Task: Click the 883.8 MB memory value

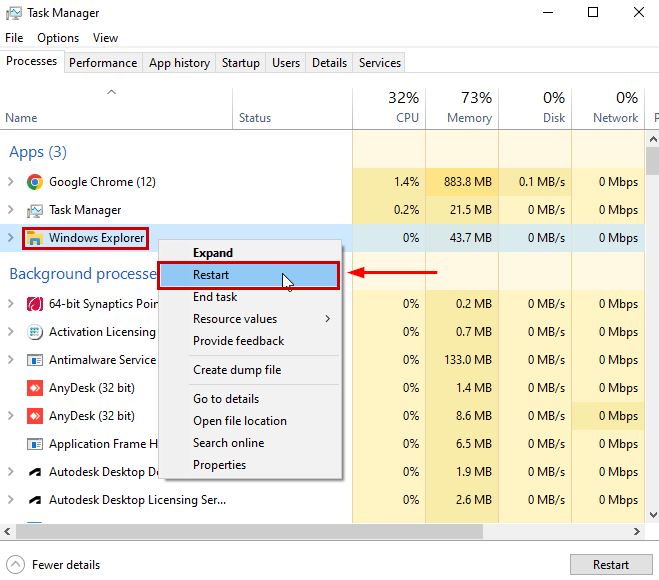Action: click(x=468, y=182)
